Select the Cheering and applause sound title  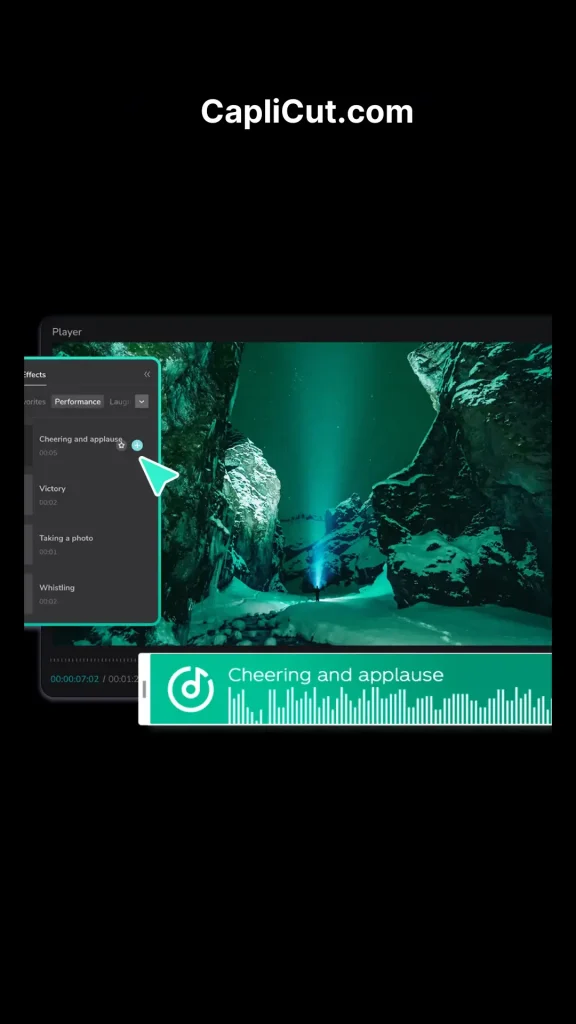(x=80, y=439)
